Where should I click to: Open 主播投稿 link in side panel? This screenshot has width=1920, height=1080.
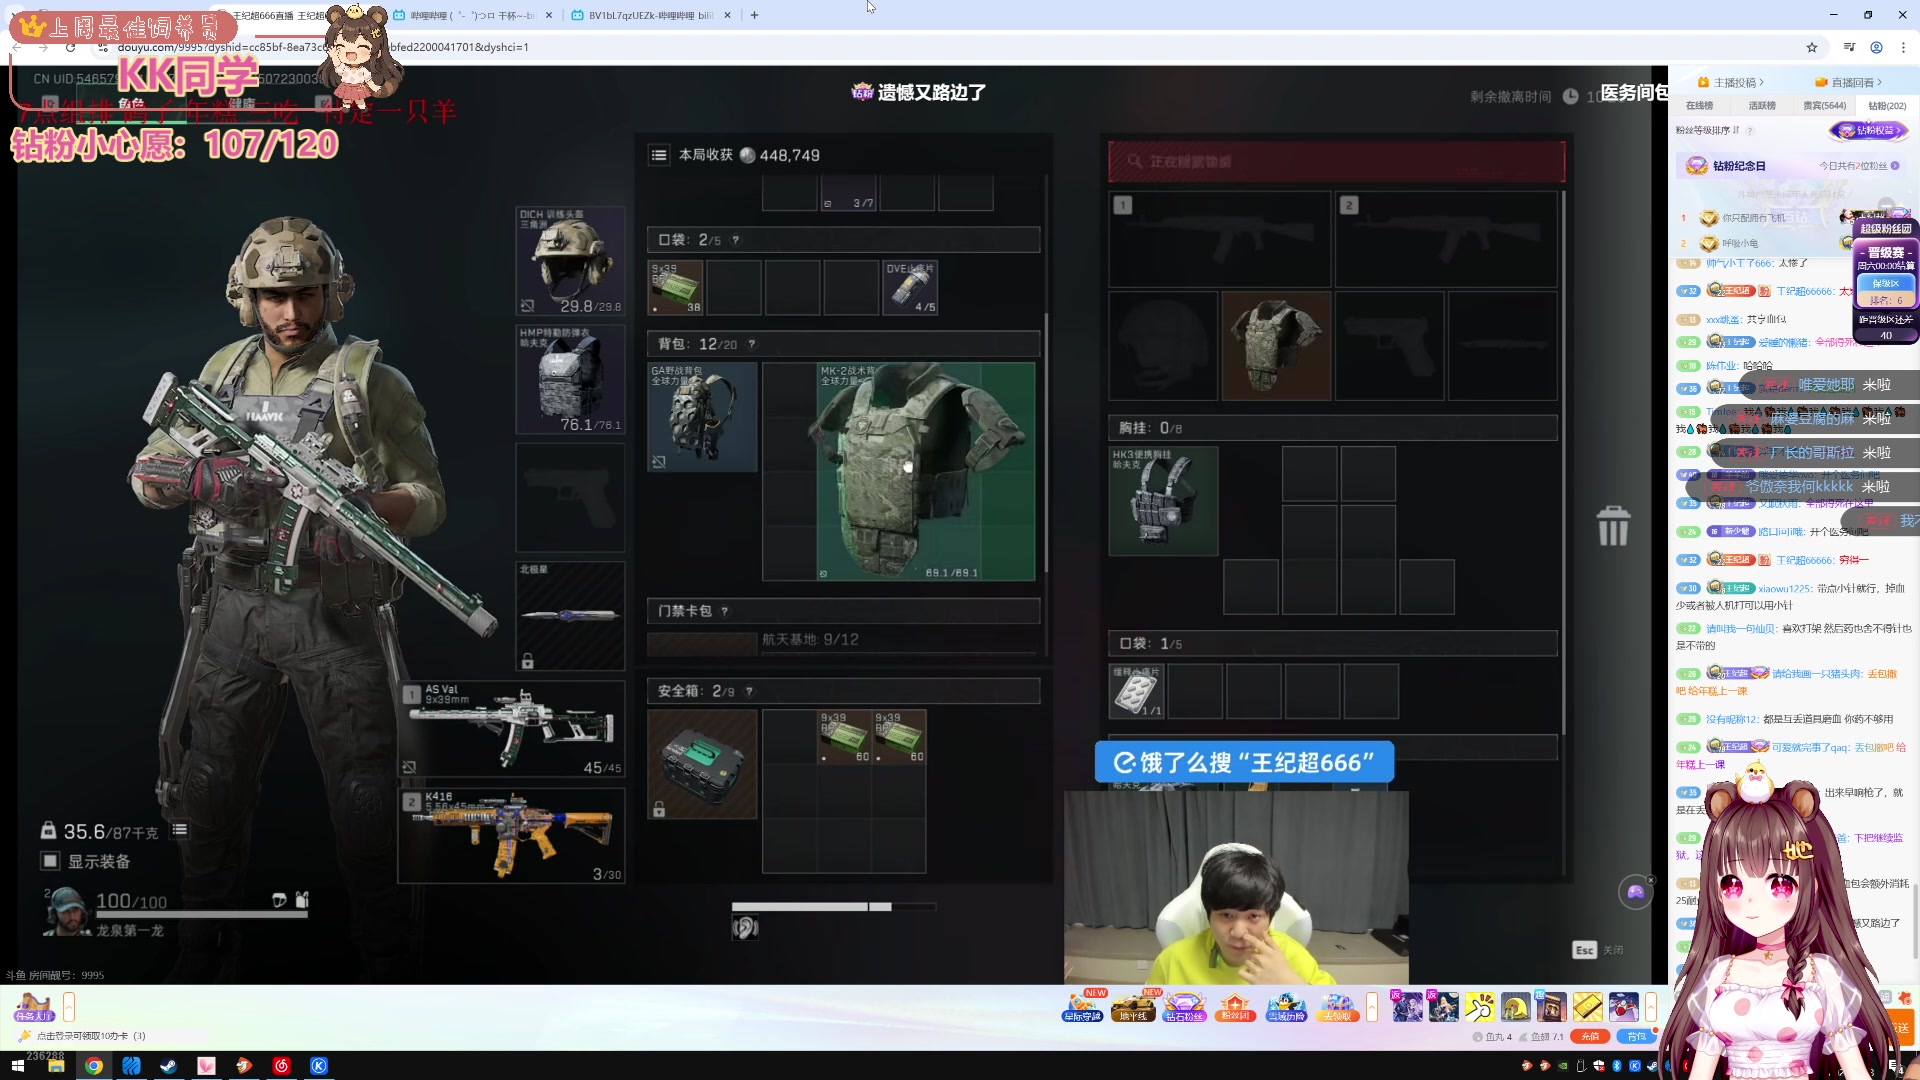point(1731,82)
